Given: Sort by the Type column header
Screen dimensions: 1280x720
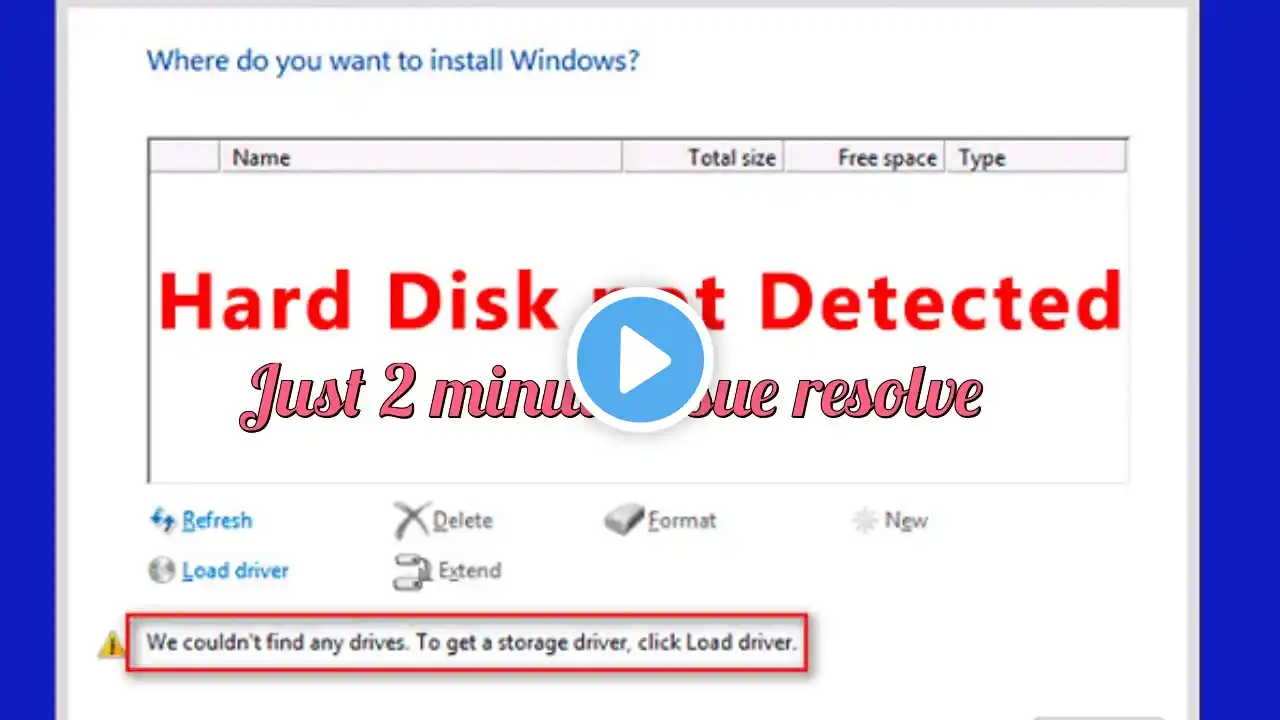Looking at the screenshot, I should coord(1036,157).
